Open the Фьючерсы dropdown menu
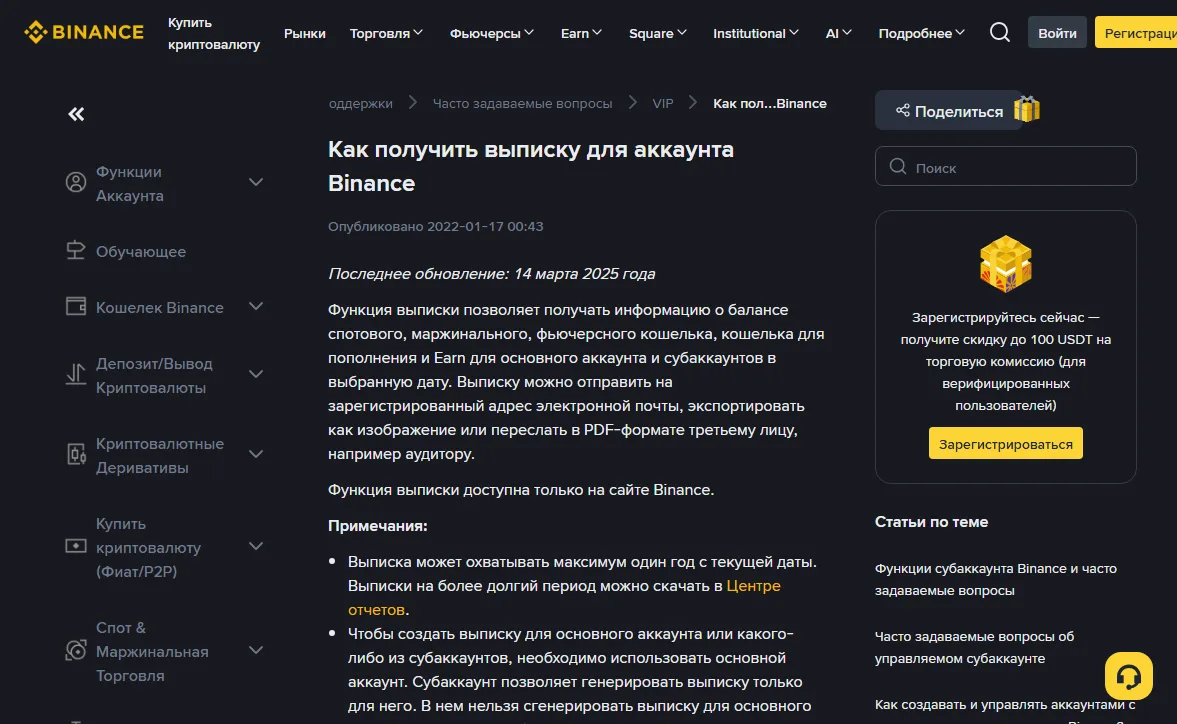1177x724 pixels. (492, 33)
